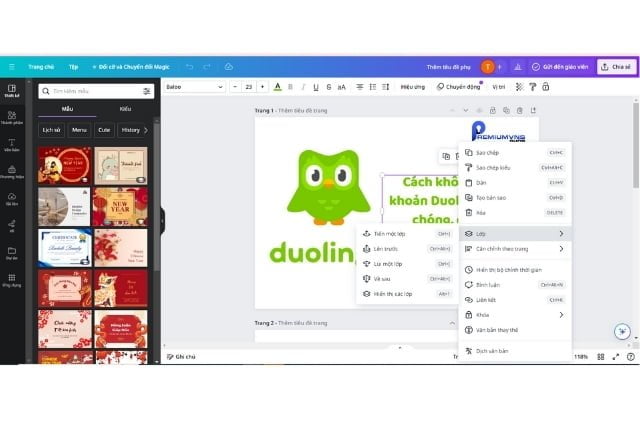Image resolution: width=640 pixels, height=432 pixels.
Task: Open the Ứng dụng apps panel
Action: [x=12, y=280]
